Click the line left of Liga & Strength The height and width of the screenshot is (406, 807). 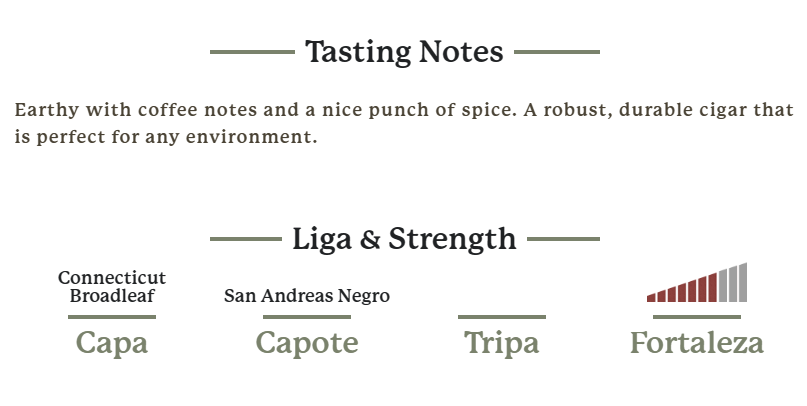[x=245, y=239]
